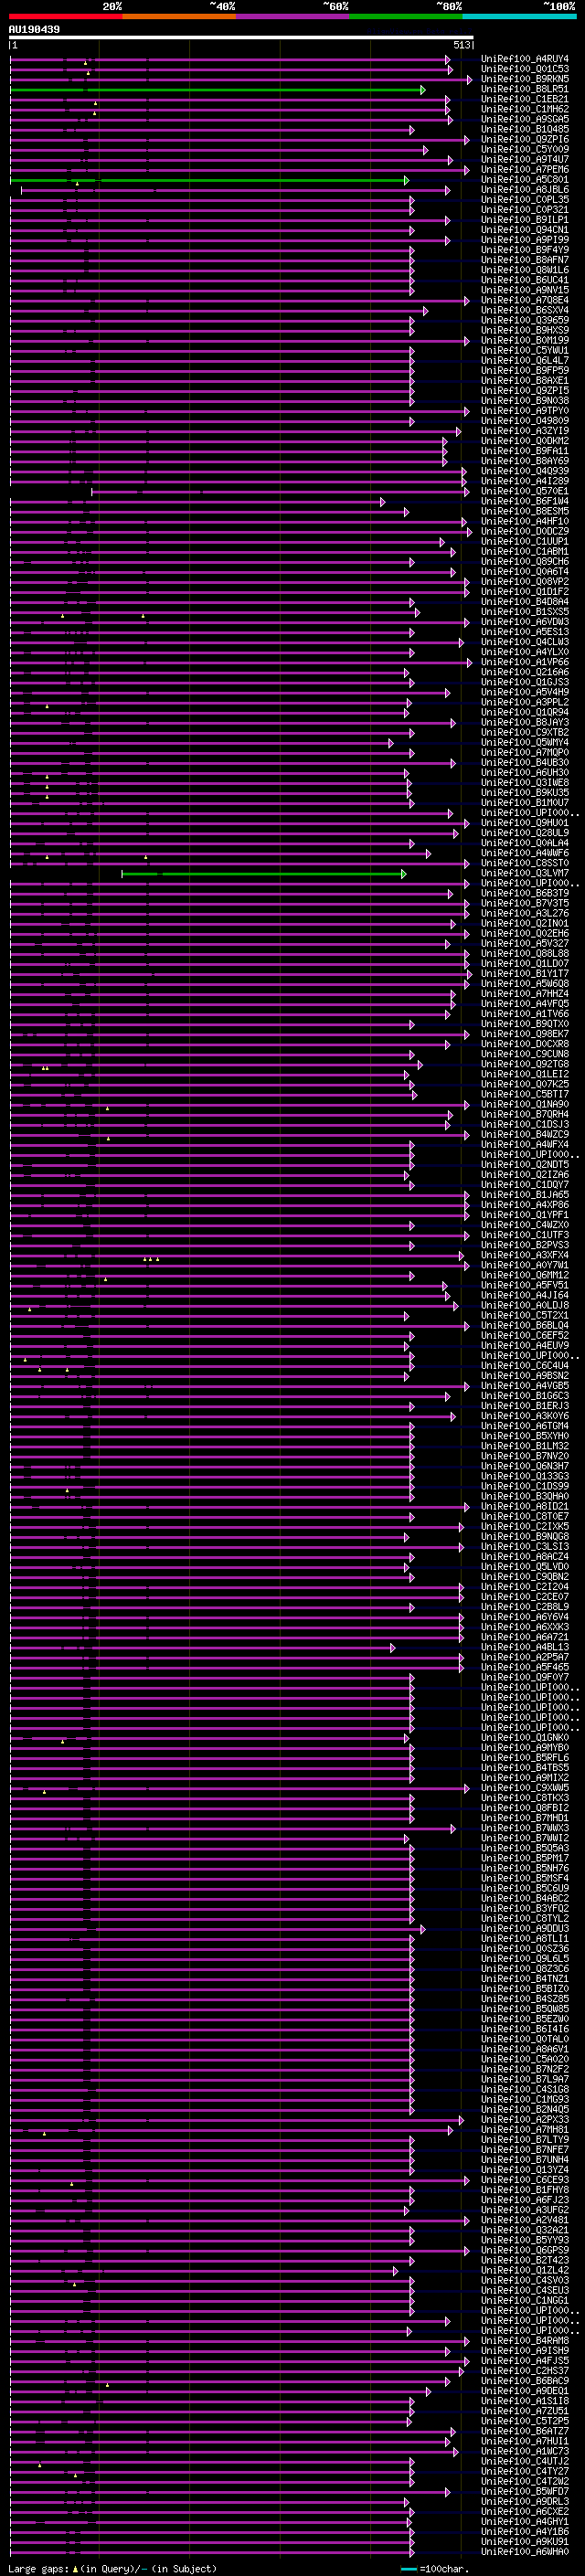Open hit UniRef100_Q07K25
The height and width of the screenshot is (2576, 585).
[x=525, y=1085]
